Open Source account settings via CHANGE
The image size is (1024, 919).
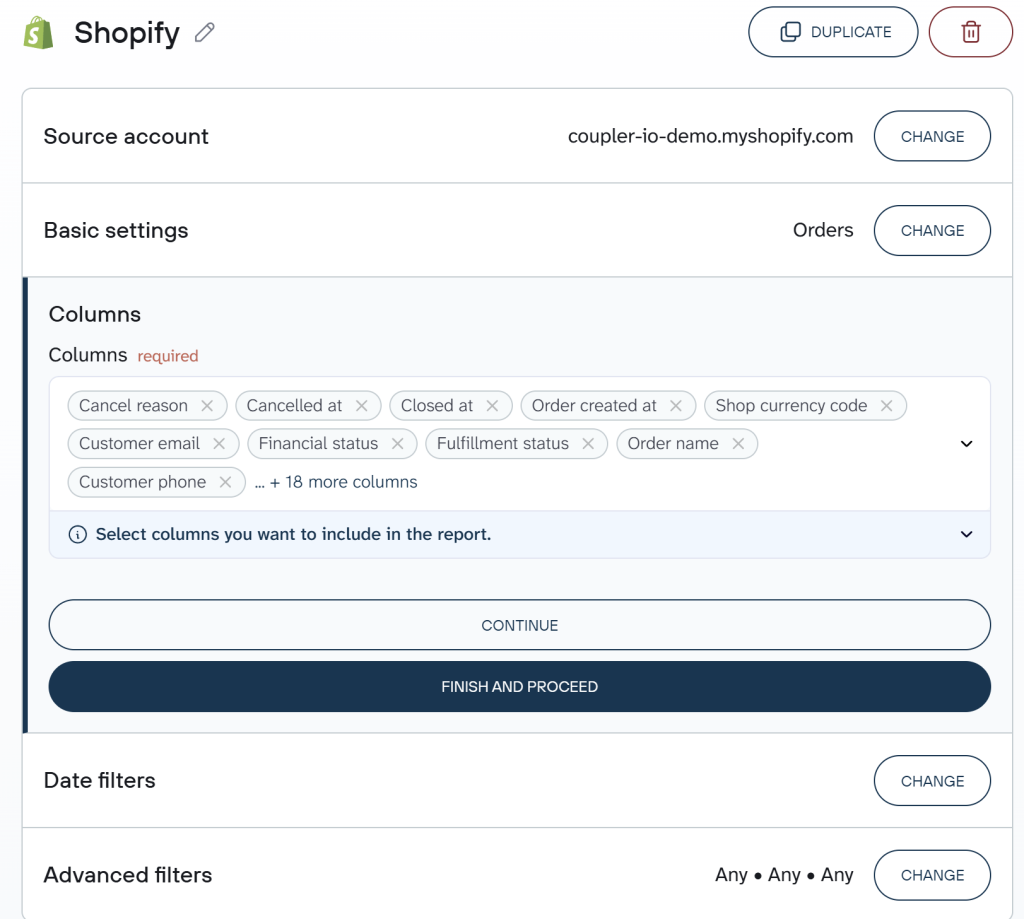click(x=931, y=136)
